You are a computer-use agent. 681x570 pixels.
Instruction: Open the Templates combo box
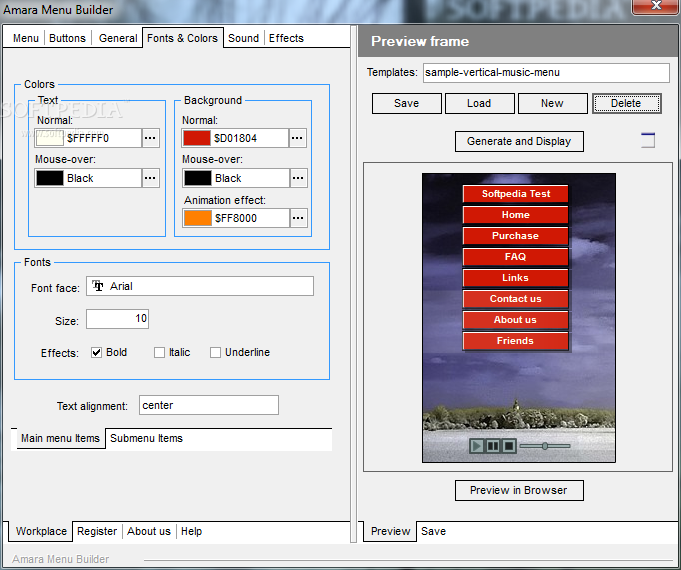click(x=546, y=73)
